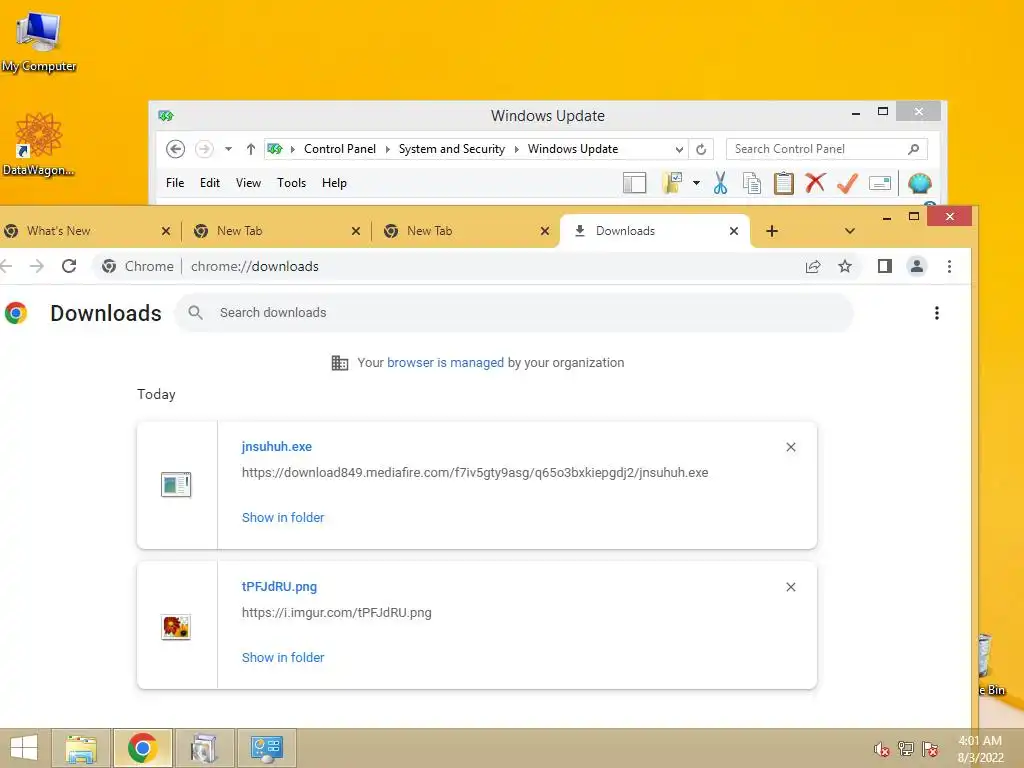
Task: Click Control Panel breadcrumb
Action: [340, 149]
